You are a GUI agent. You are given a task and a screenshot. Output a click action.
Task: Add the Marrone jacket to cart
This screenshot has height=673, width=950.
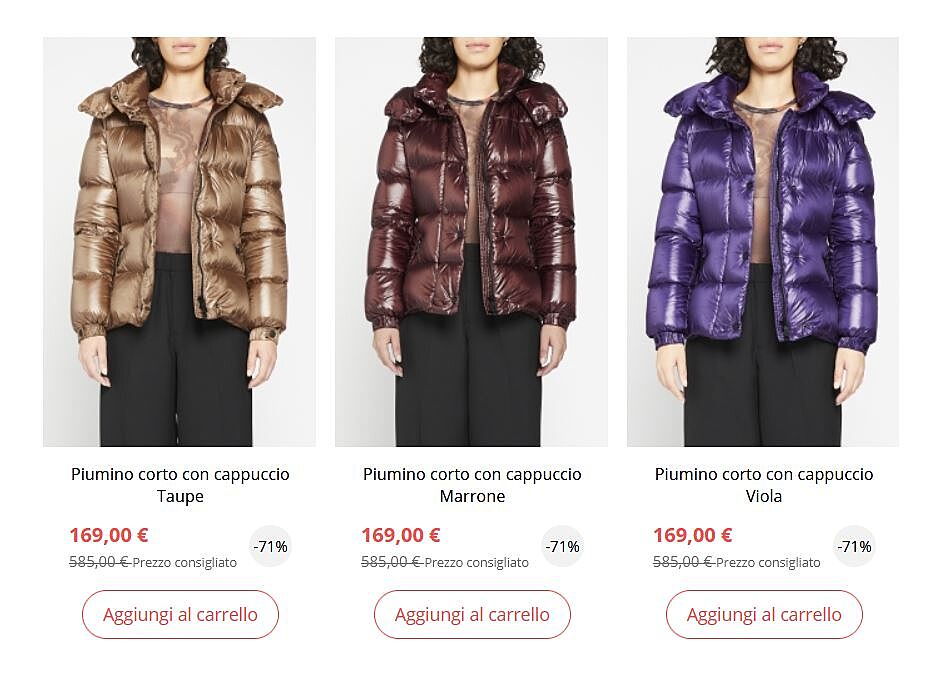click(x=472, y=614)
